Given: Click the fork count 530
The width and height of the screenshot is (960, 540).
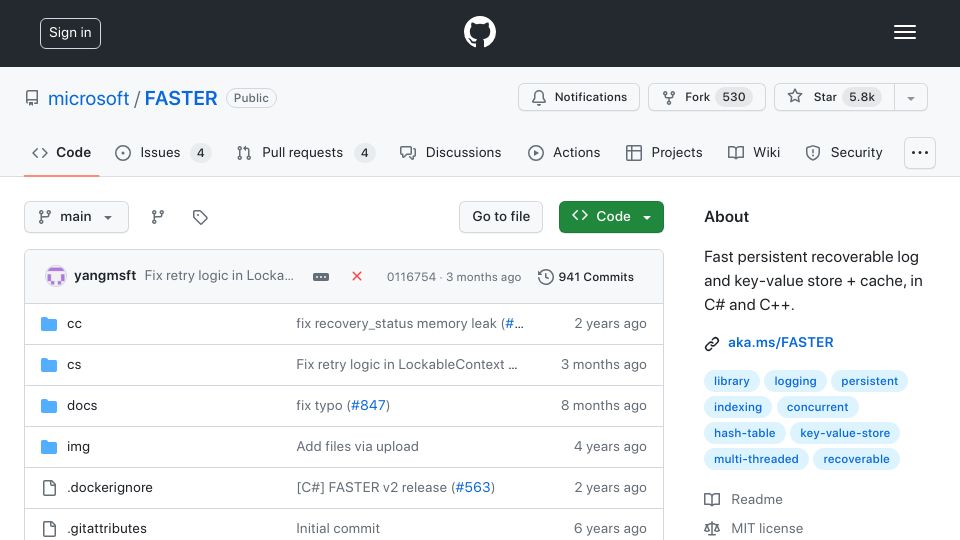Looking at the screenshot, I should tap(733, 97).
